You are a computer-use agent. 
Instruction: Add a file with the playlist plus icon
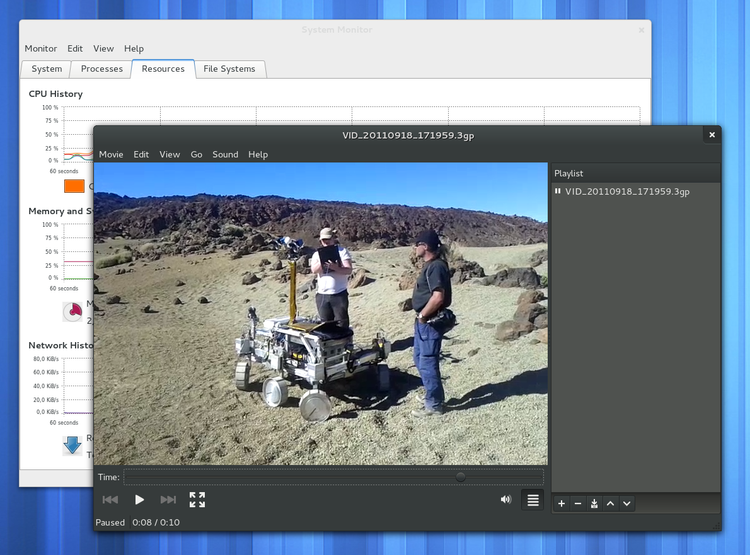click(x=561, y=503)
